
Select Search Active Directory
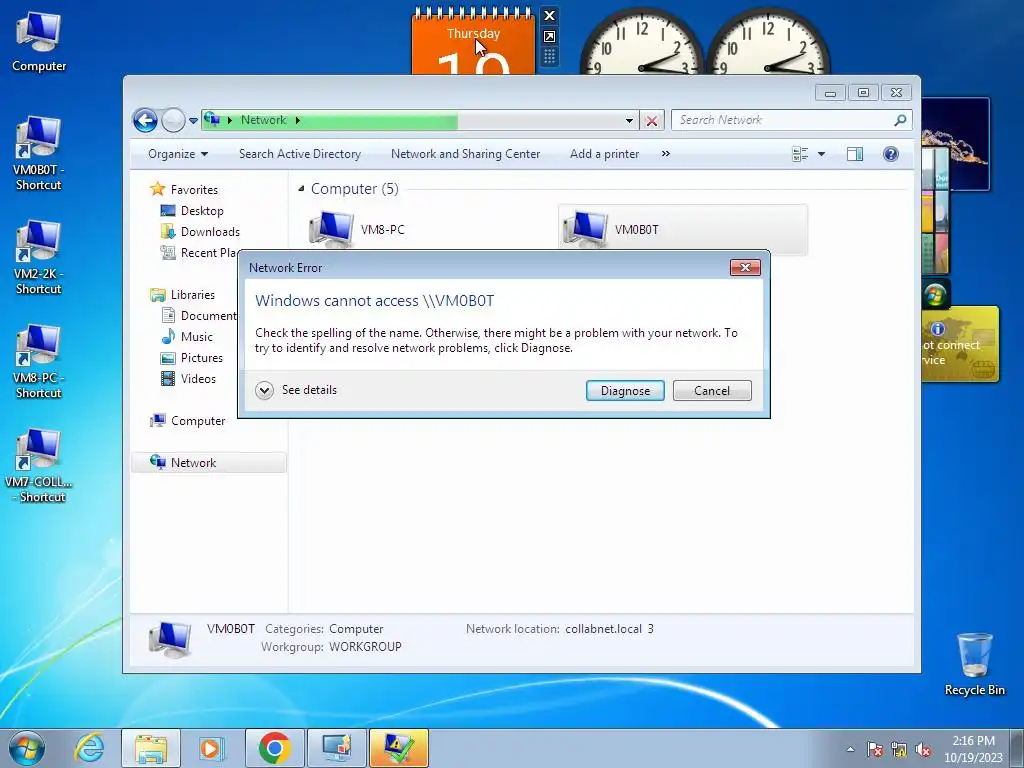300,154
